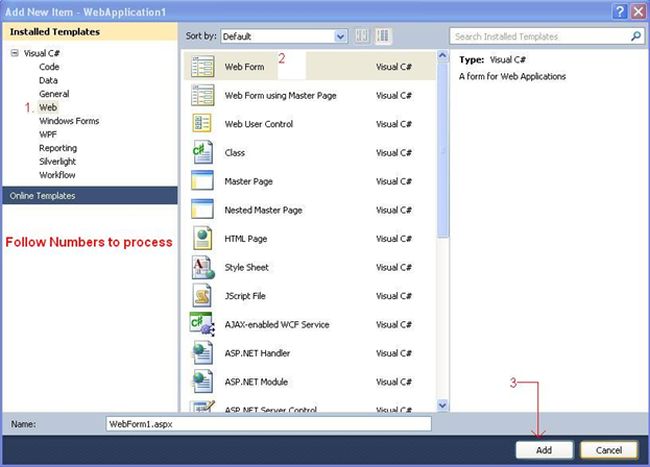Choose the Silverlight category

pos(57,162)
